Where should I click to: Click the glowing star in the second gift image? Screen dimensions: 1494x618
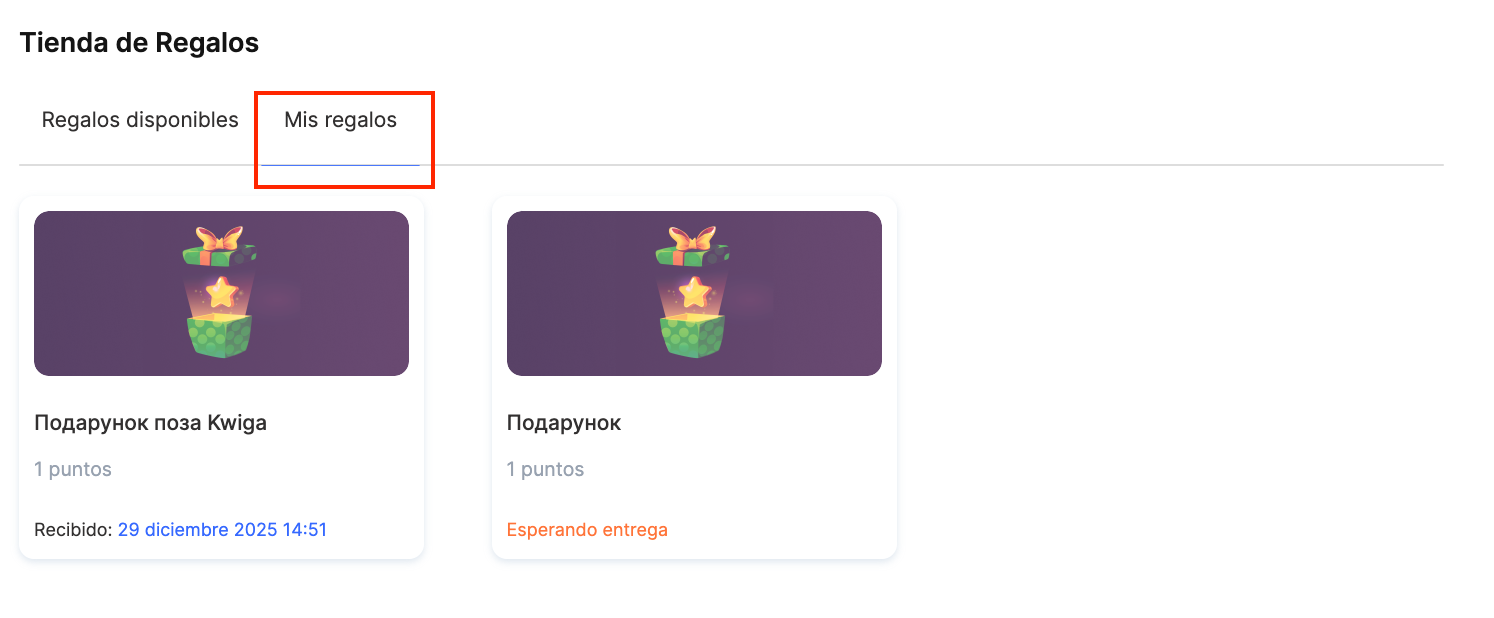[693, 293]
